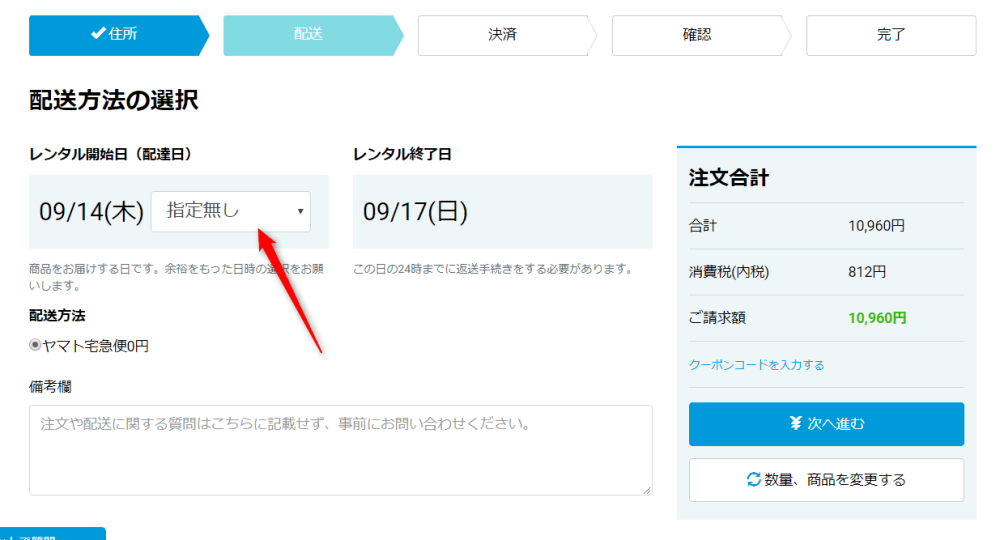
Task: Click the refresh icon beside 数量、商品を変更する
Action: point(754,479)
